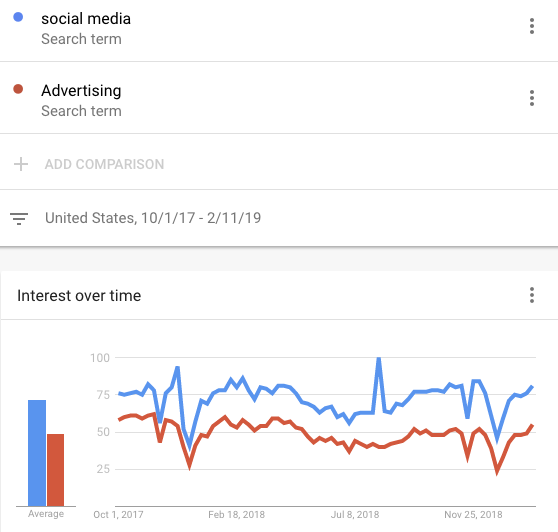This screenshot has width=558, height=532.
Task: Edit the Advertising search term
Action: point(81,91)
